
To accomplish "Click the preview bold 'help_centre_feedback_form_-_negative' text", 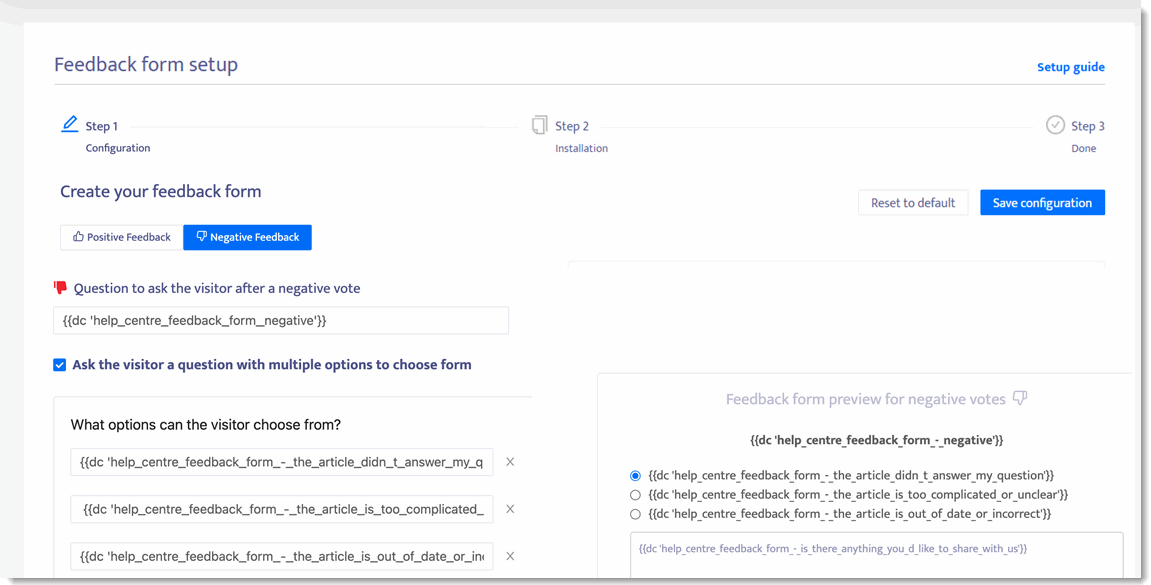I will (876, 440).
